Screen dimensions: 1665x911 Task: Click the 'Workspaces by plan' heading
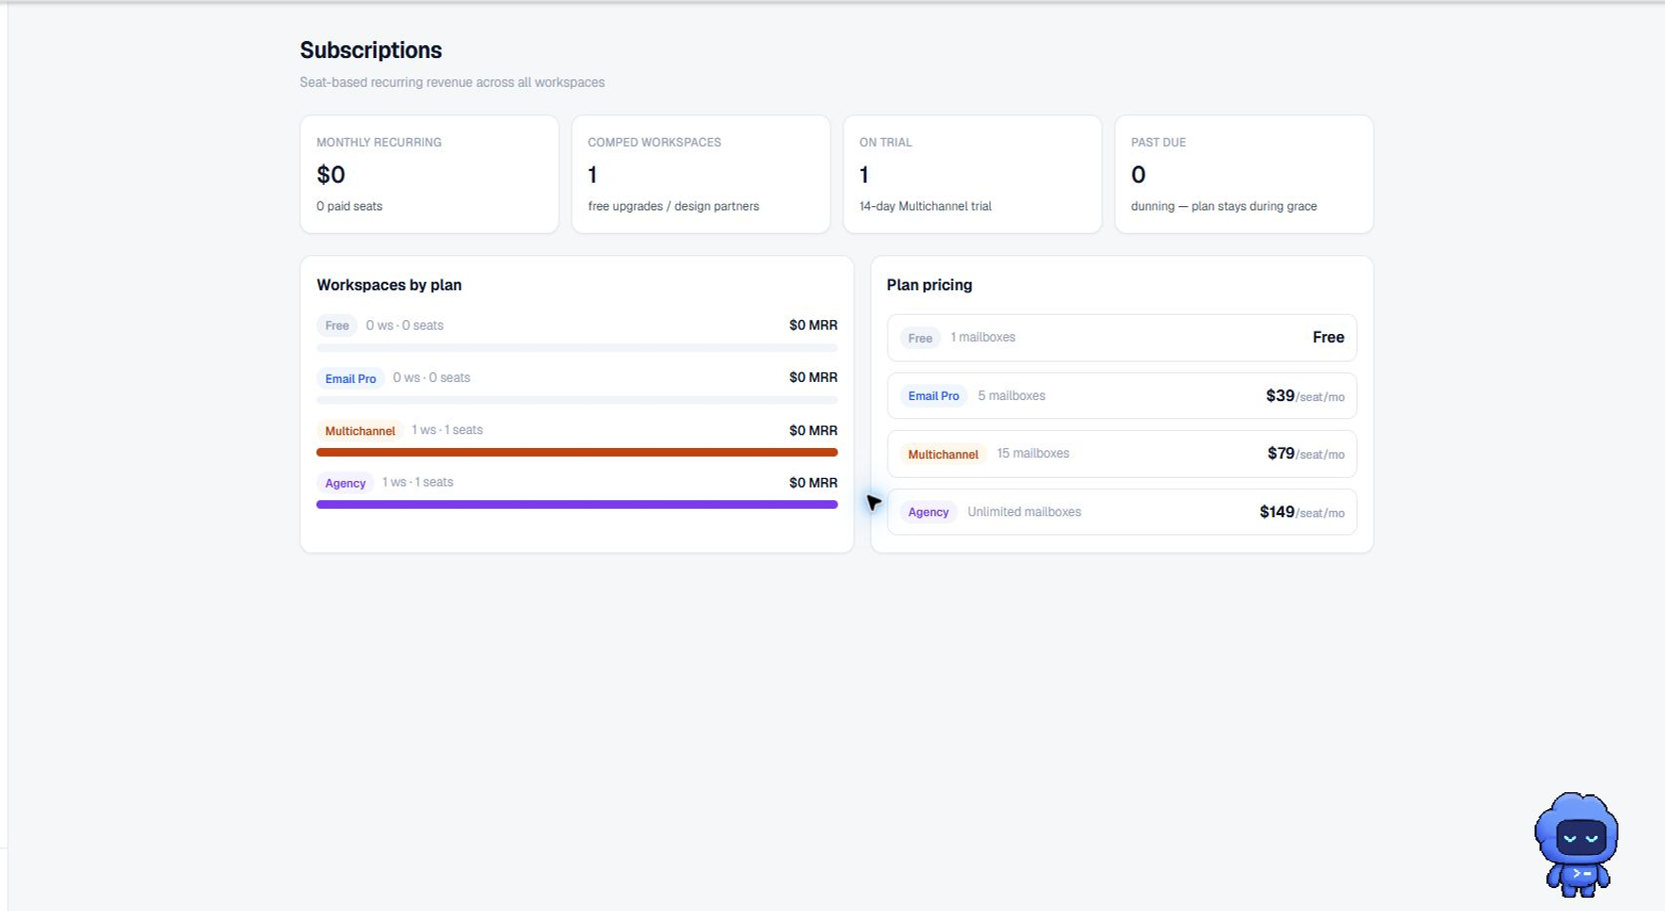point(389,285)
